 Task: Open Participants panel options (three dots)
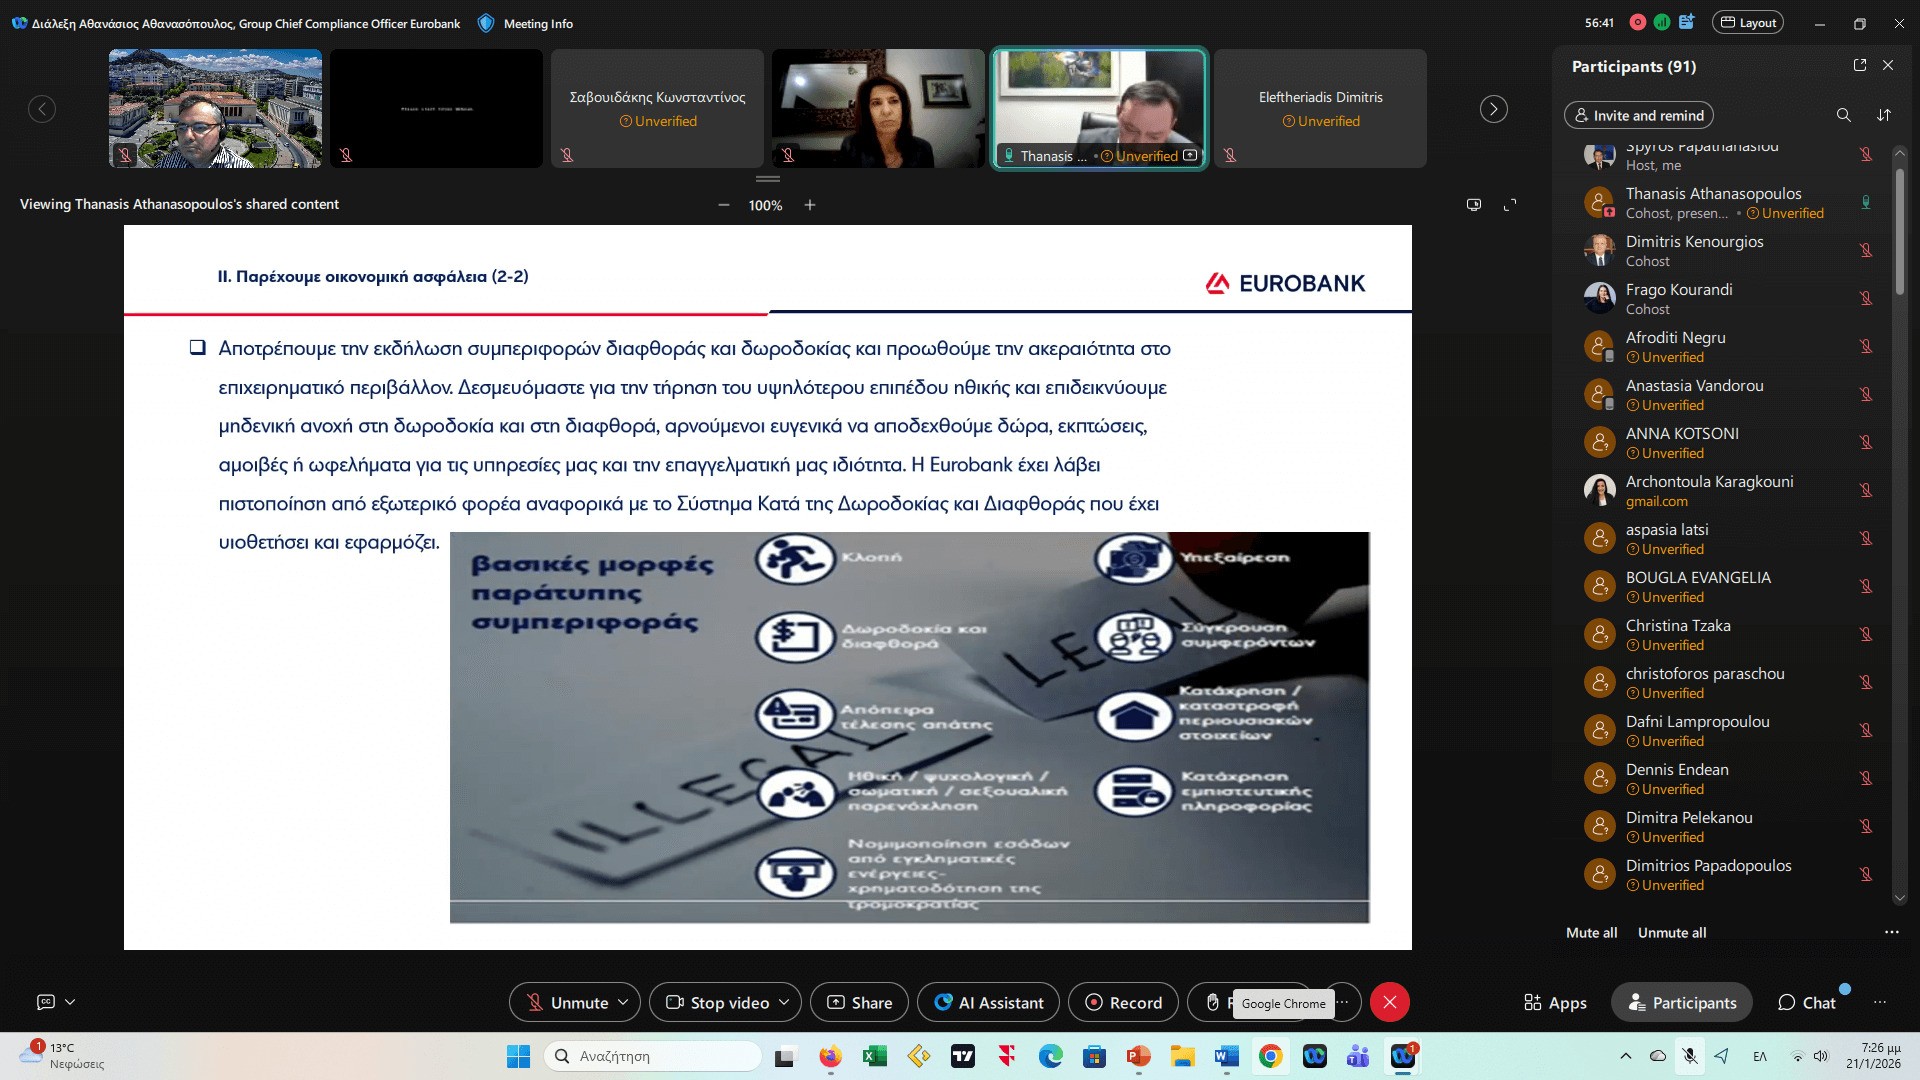[x=1891, y=932]
